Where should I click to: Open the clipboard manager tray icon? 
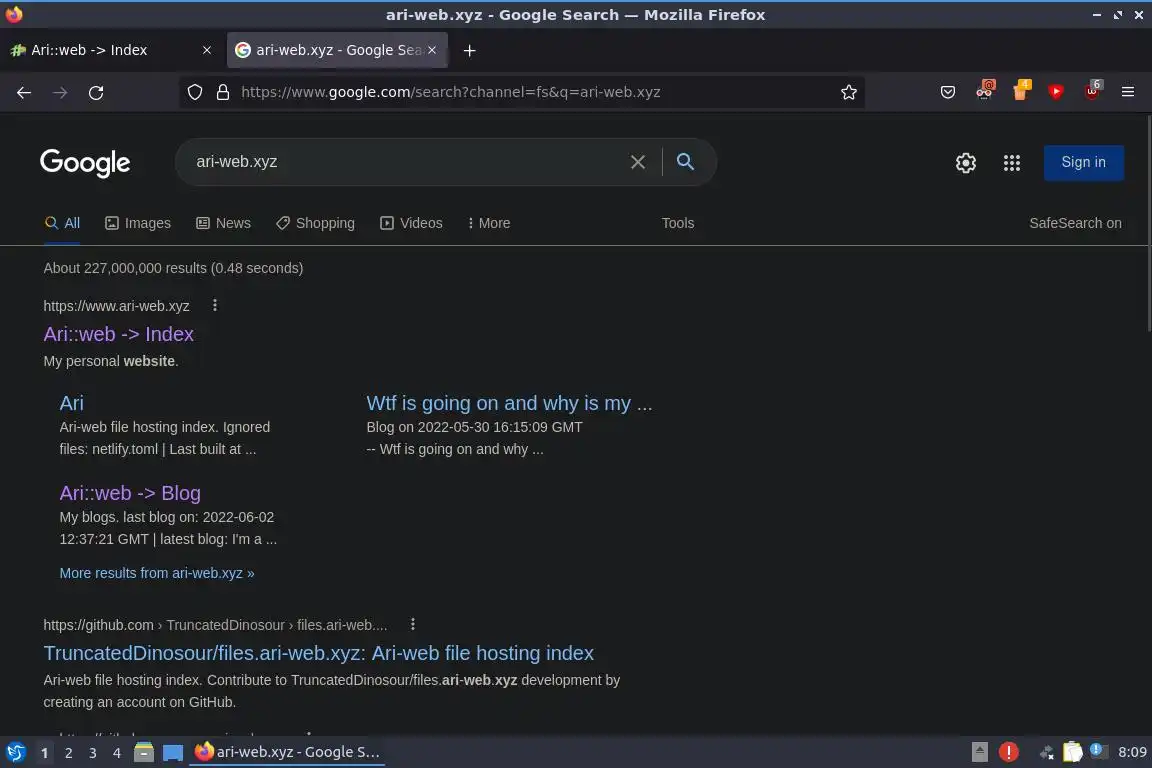point(1073,752)
